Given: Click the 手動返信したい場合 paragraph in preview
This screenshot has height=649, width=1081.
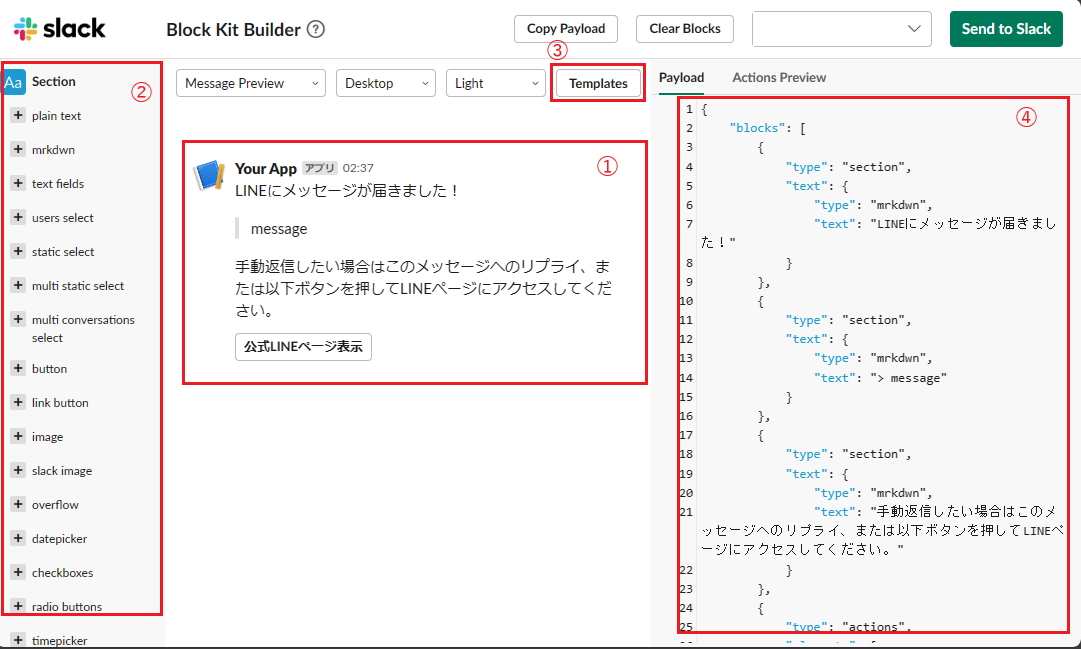Looking at the screenshot, I should pos(423,288).
